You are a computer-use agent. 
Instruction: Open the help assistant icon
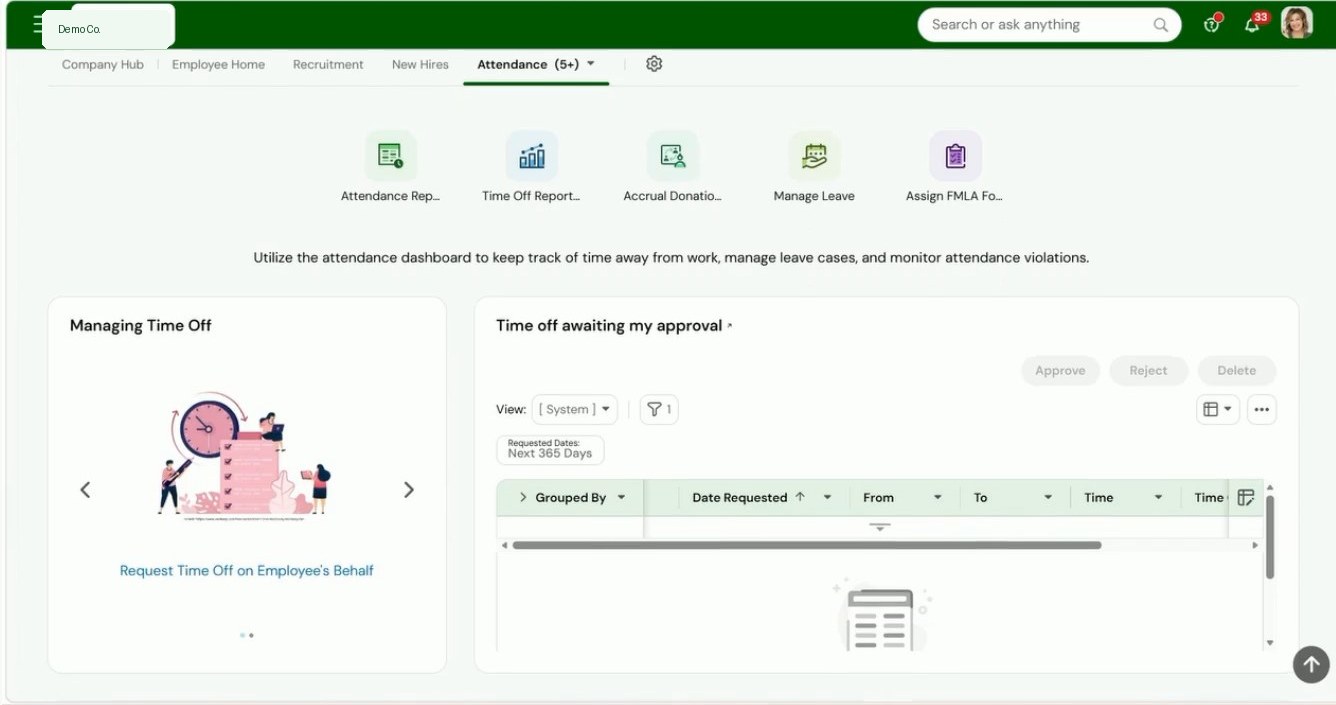click(x=1213, y=24)
